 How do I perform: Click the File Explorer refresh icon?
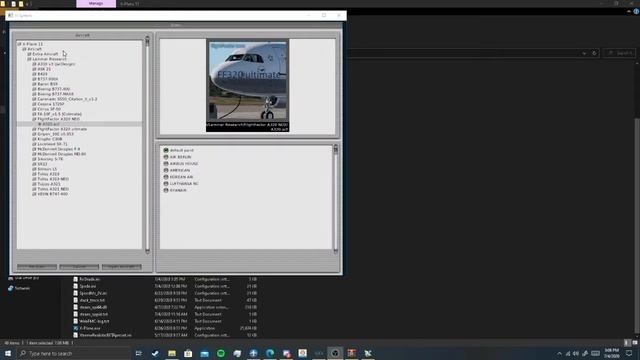tap(594, 53)
